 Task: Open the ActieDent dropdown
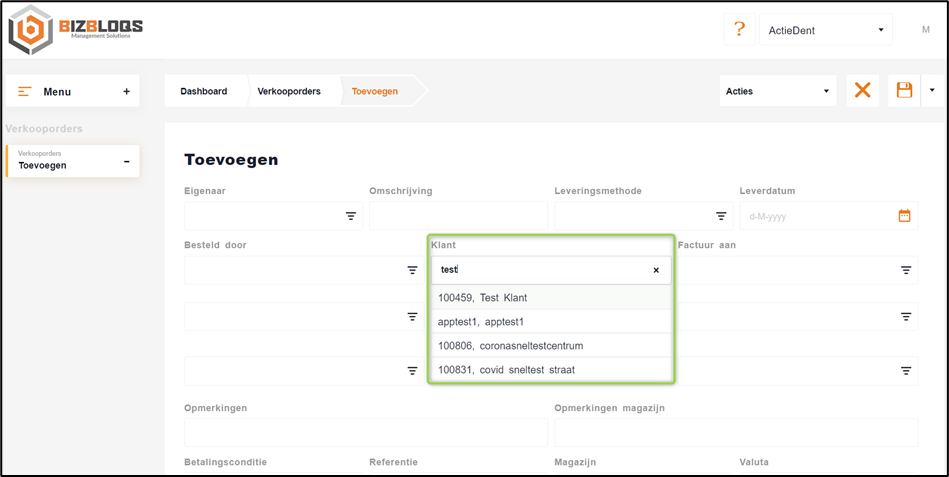point(825,30)
